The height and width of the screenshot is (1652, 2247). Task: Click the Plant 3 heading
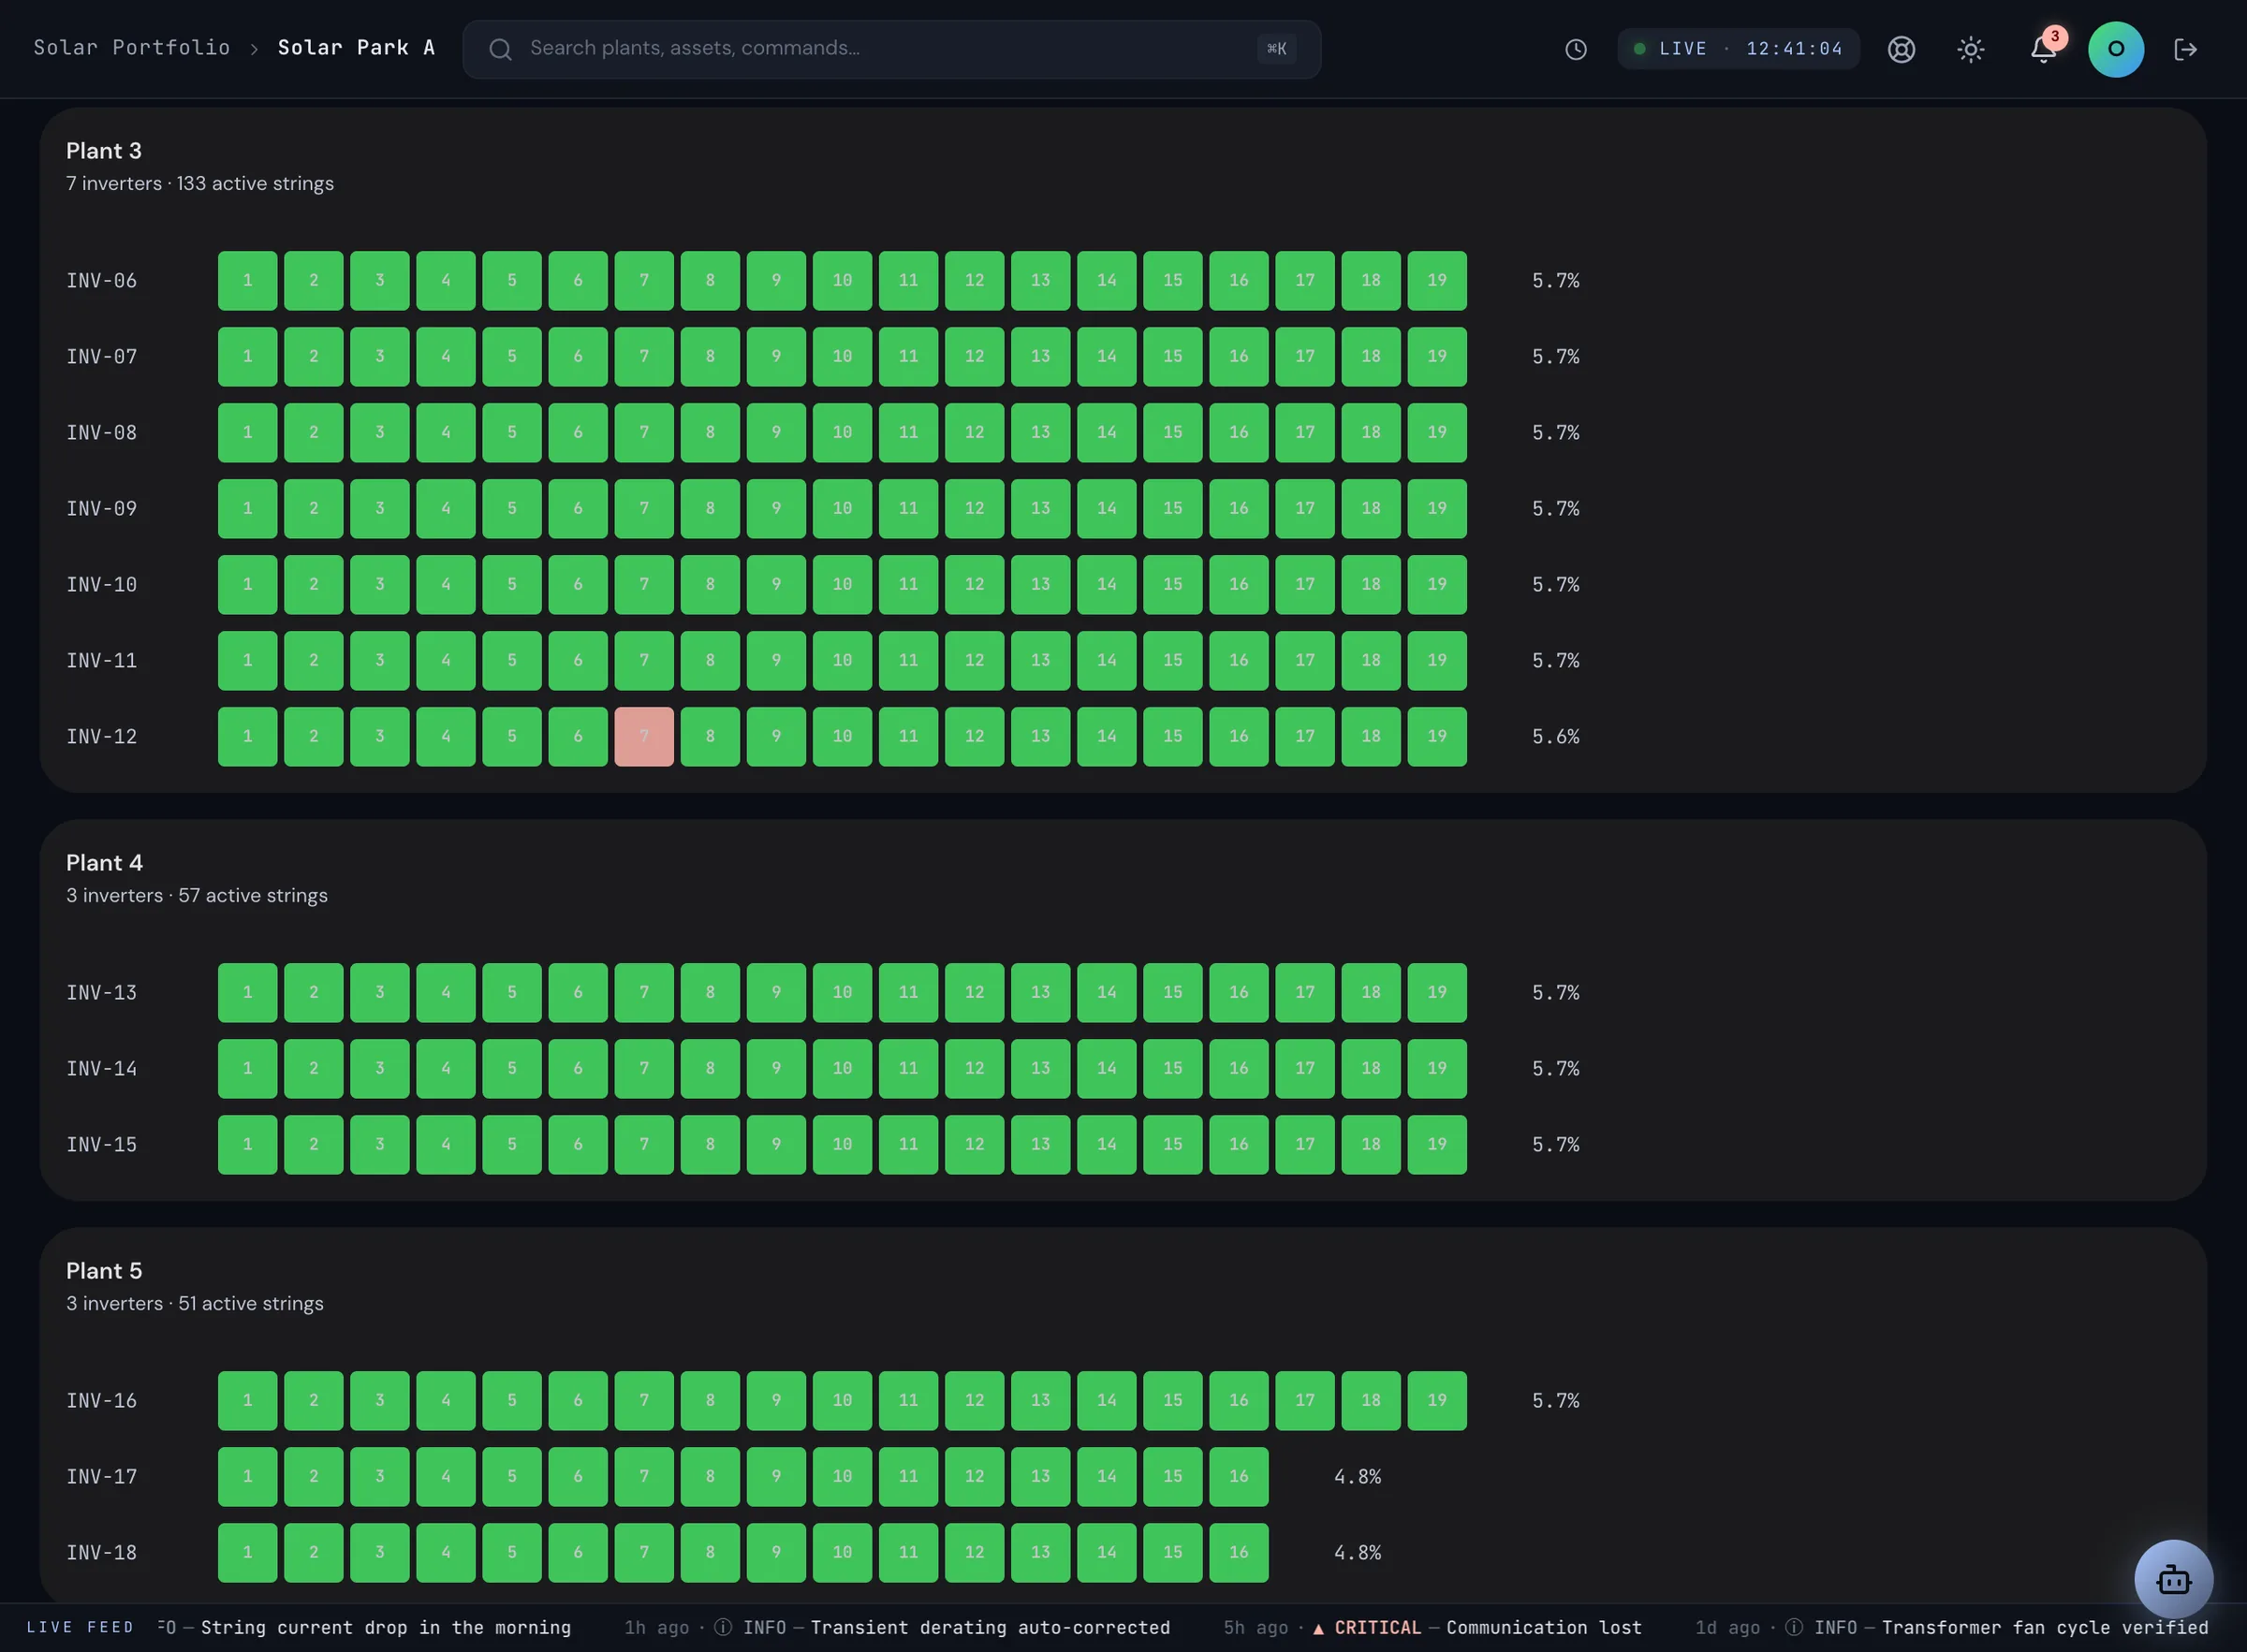(104, 151)
